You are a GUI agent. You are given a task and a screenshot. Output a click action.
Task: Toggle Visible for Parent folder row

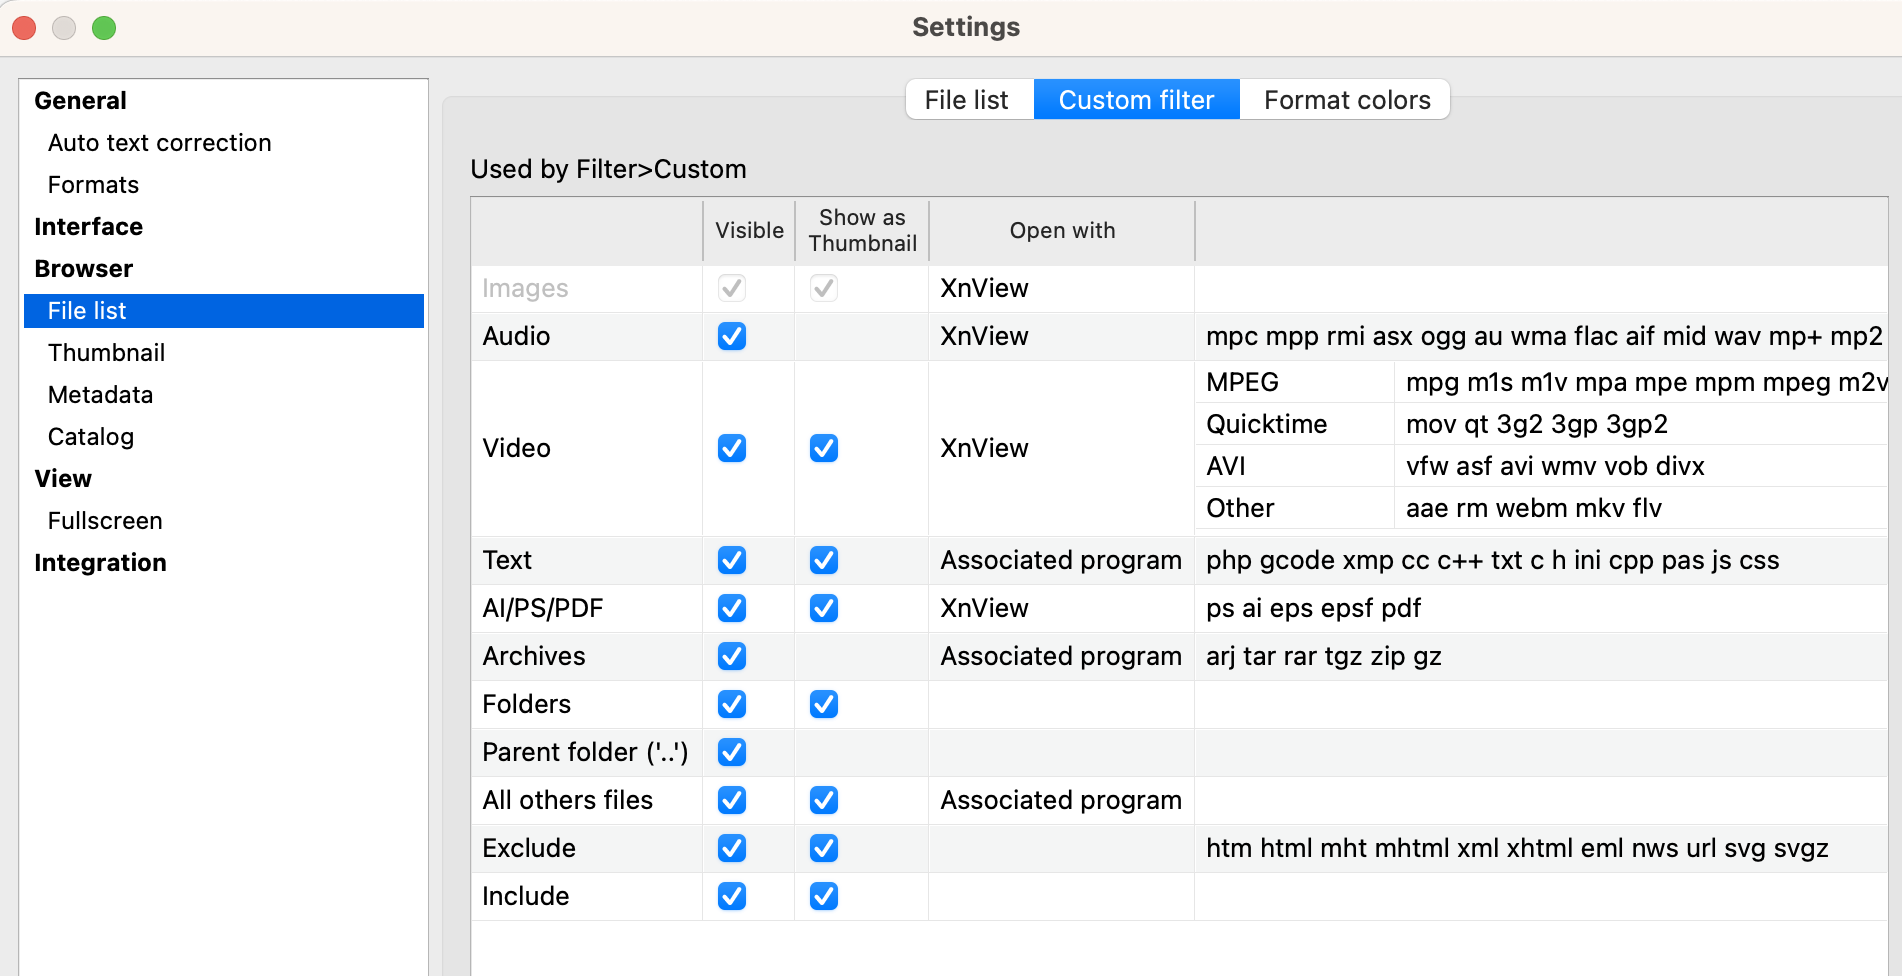[732, 752]
